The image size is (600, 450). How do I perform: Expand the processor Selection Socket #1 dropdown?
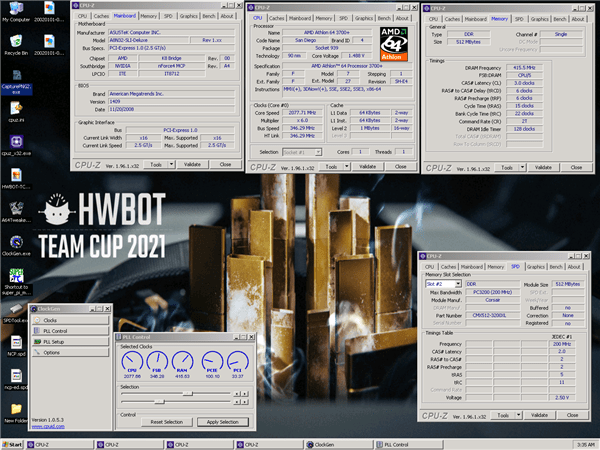[x=300, y=151]
